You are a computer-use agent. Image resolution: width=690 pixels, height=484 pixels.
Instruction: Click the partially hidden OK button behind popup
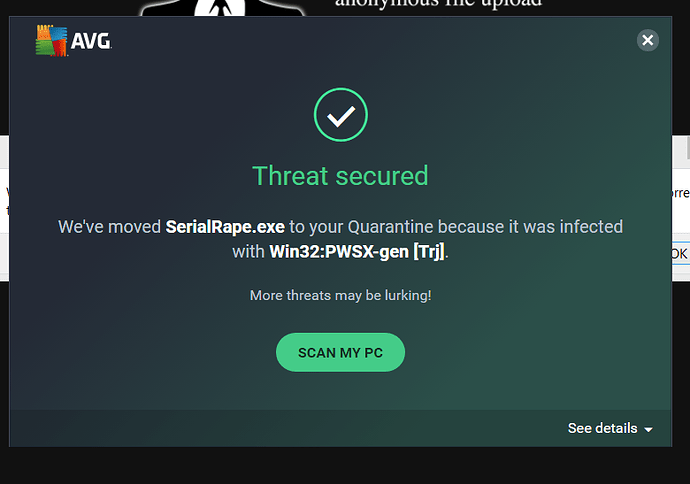(x=679, y=254)
